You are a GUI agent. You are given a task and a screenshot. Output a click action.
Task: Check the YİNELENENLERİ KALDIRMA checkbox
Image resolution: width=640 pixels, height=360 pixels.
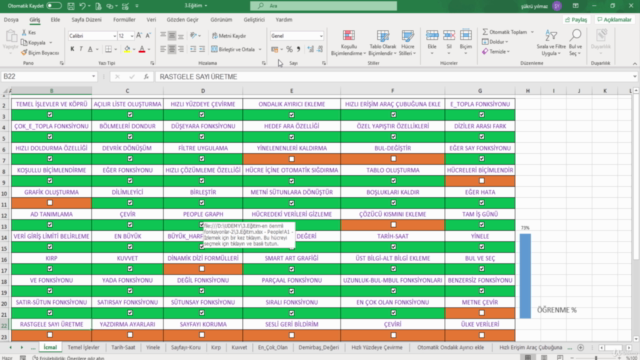coord(291,159)
